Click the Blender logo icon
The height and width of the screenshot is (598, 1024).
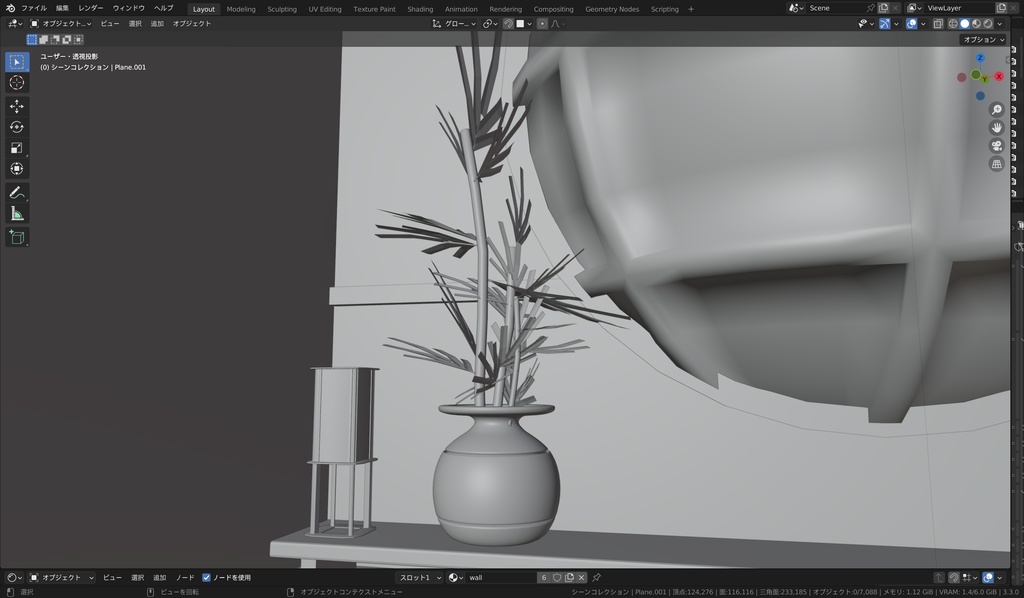(10, 8)
